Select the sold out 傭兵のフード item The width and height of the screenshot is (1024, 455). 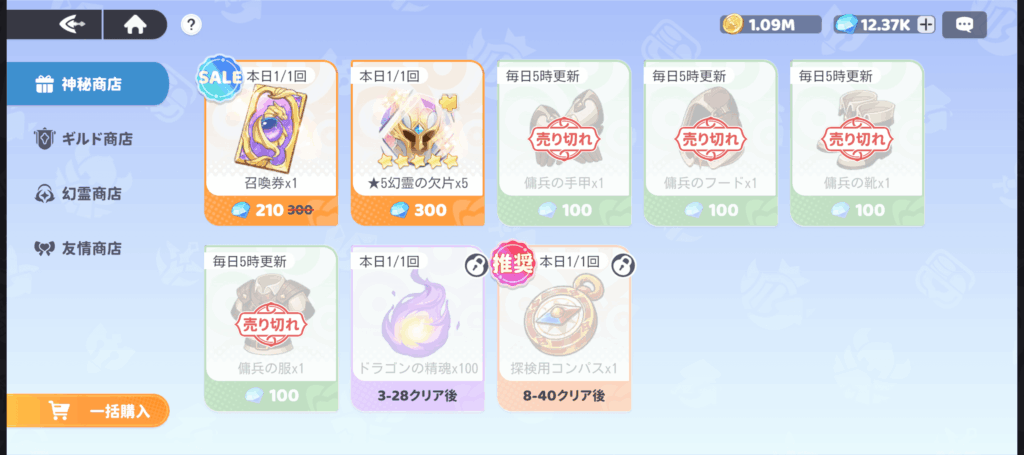[710, 142]
